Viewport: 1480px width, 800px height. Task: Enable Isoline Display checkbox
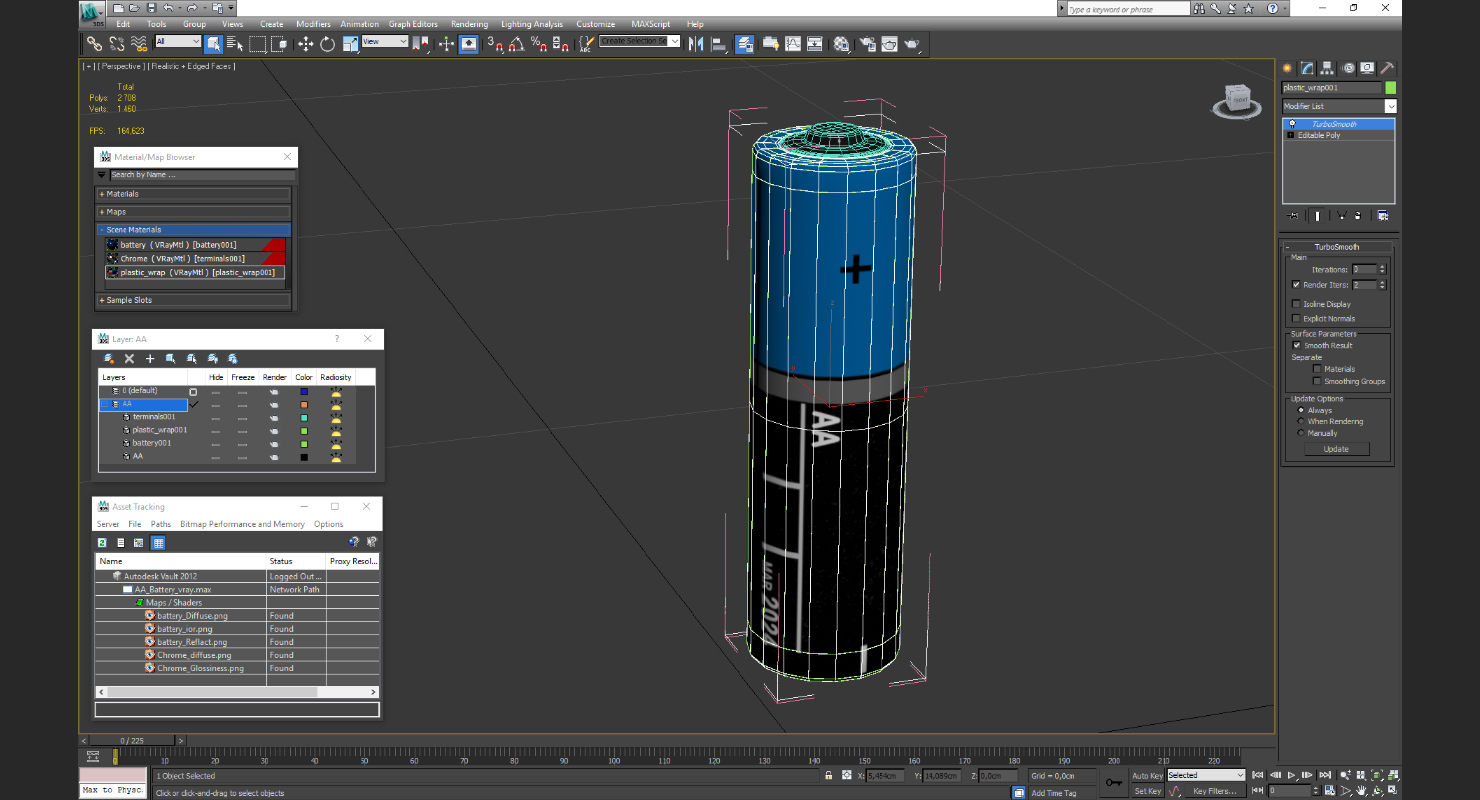click(1297, 304)
